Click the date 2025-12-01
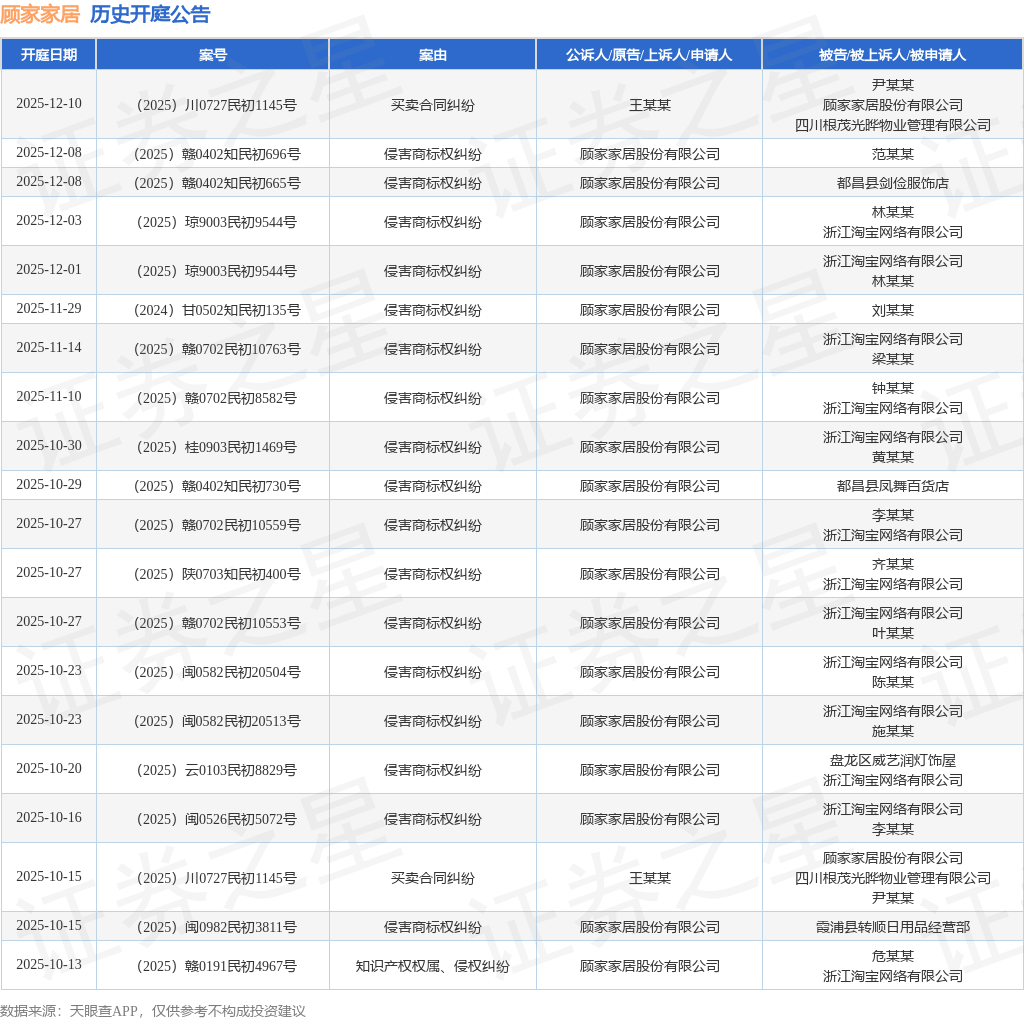The height and width of the screenshot is (1020, 1024). point(49,269)
